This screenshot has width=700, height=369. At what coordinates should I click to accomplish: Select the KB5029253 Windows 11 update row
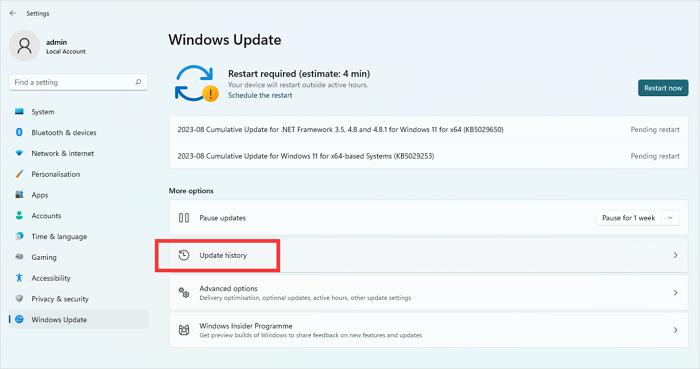pyautogui.click(x=429, y=156)
